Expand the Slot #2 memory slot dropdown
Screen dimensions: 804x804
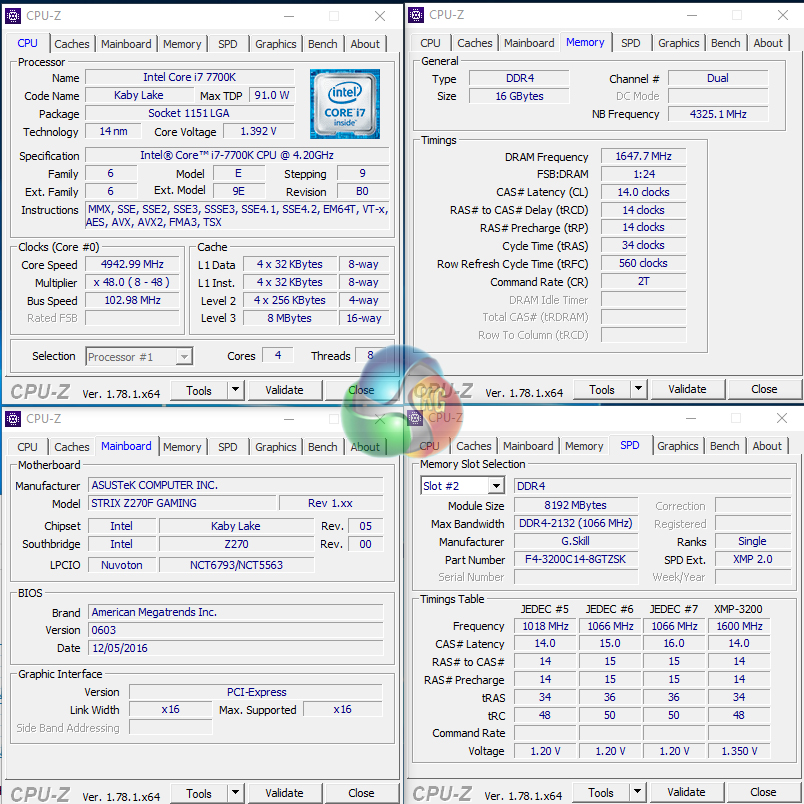tap(495, 486)
